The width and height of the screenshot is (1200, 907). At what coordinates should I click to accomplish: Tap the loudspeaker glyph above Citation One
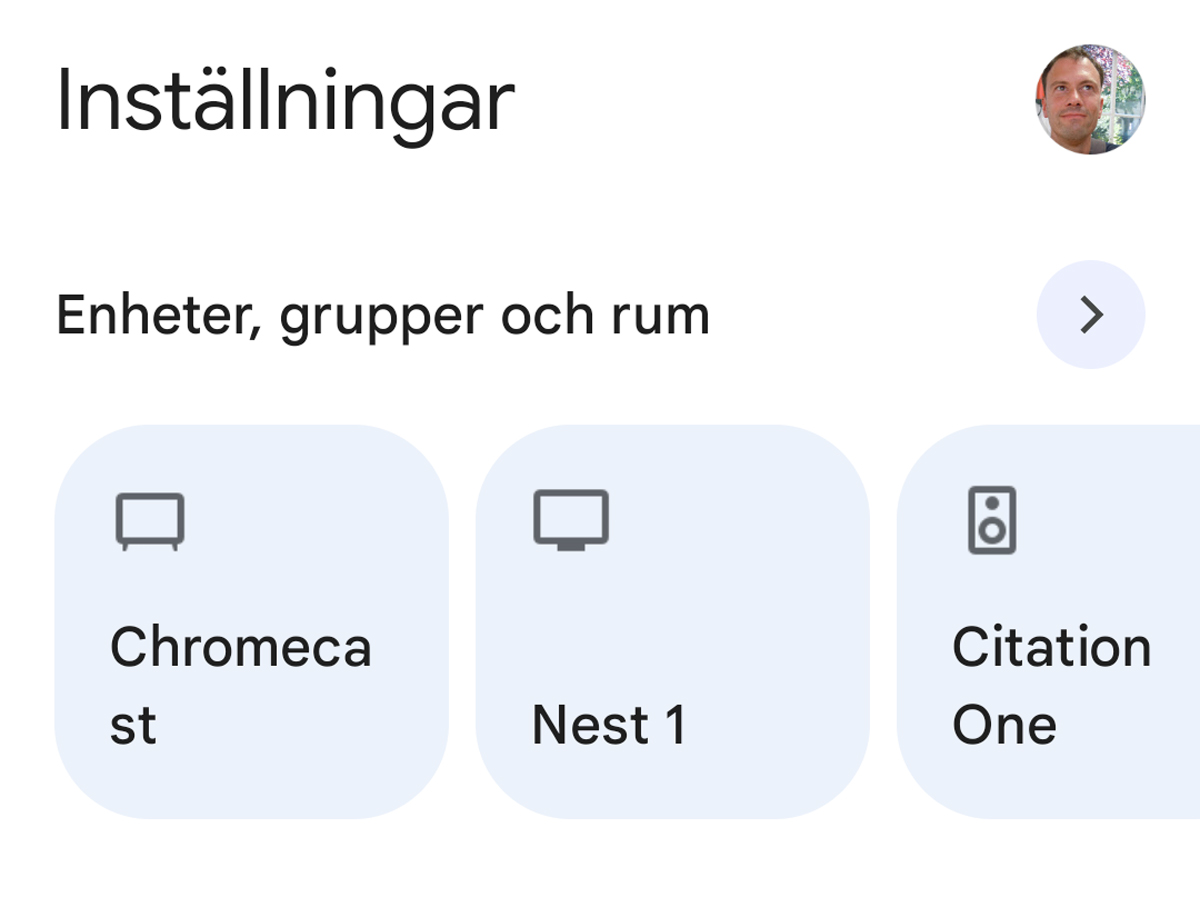(993, 520)
